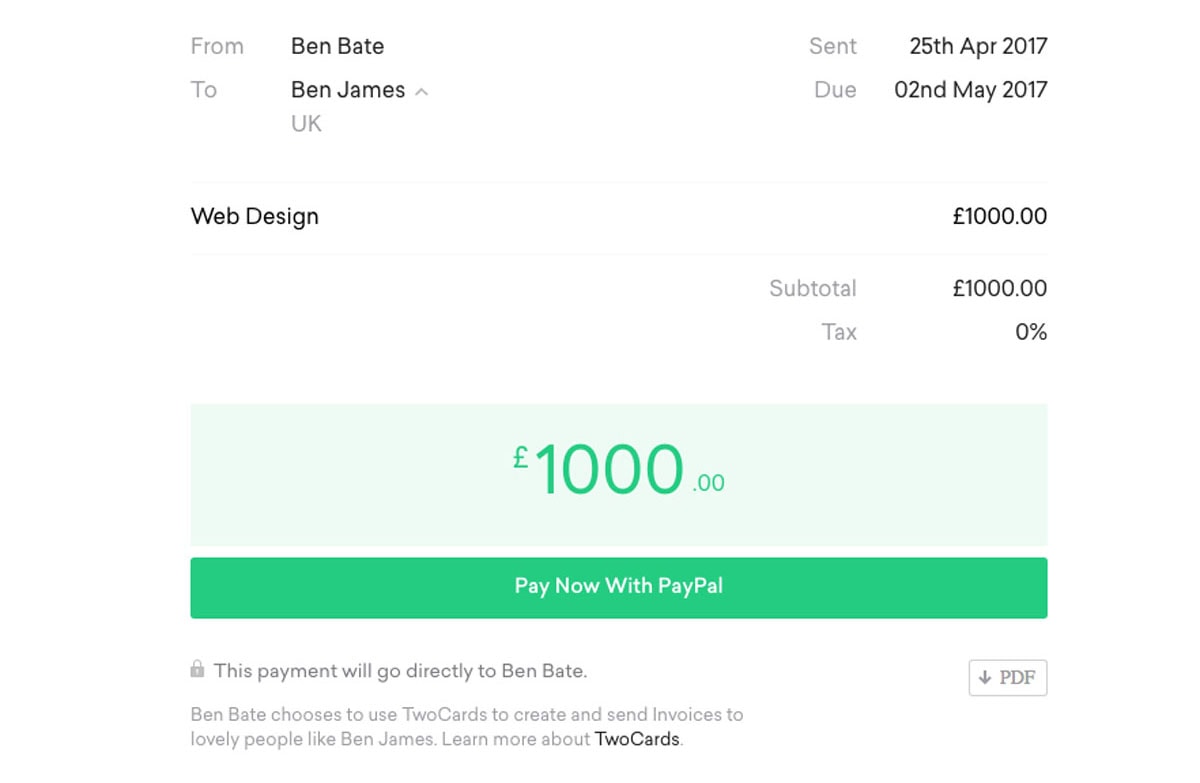The width and height of the screenshot is (1200, 783).
Task: Click the From label
Action: [217, 46]
